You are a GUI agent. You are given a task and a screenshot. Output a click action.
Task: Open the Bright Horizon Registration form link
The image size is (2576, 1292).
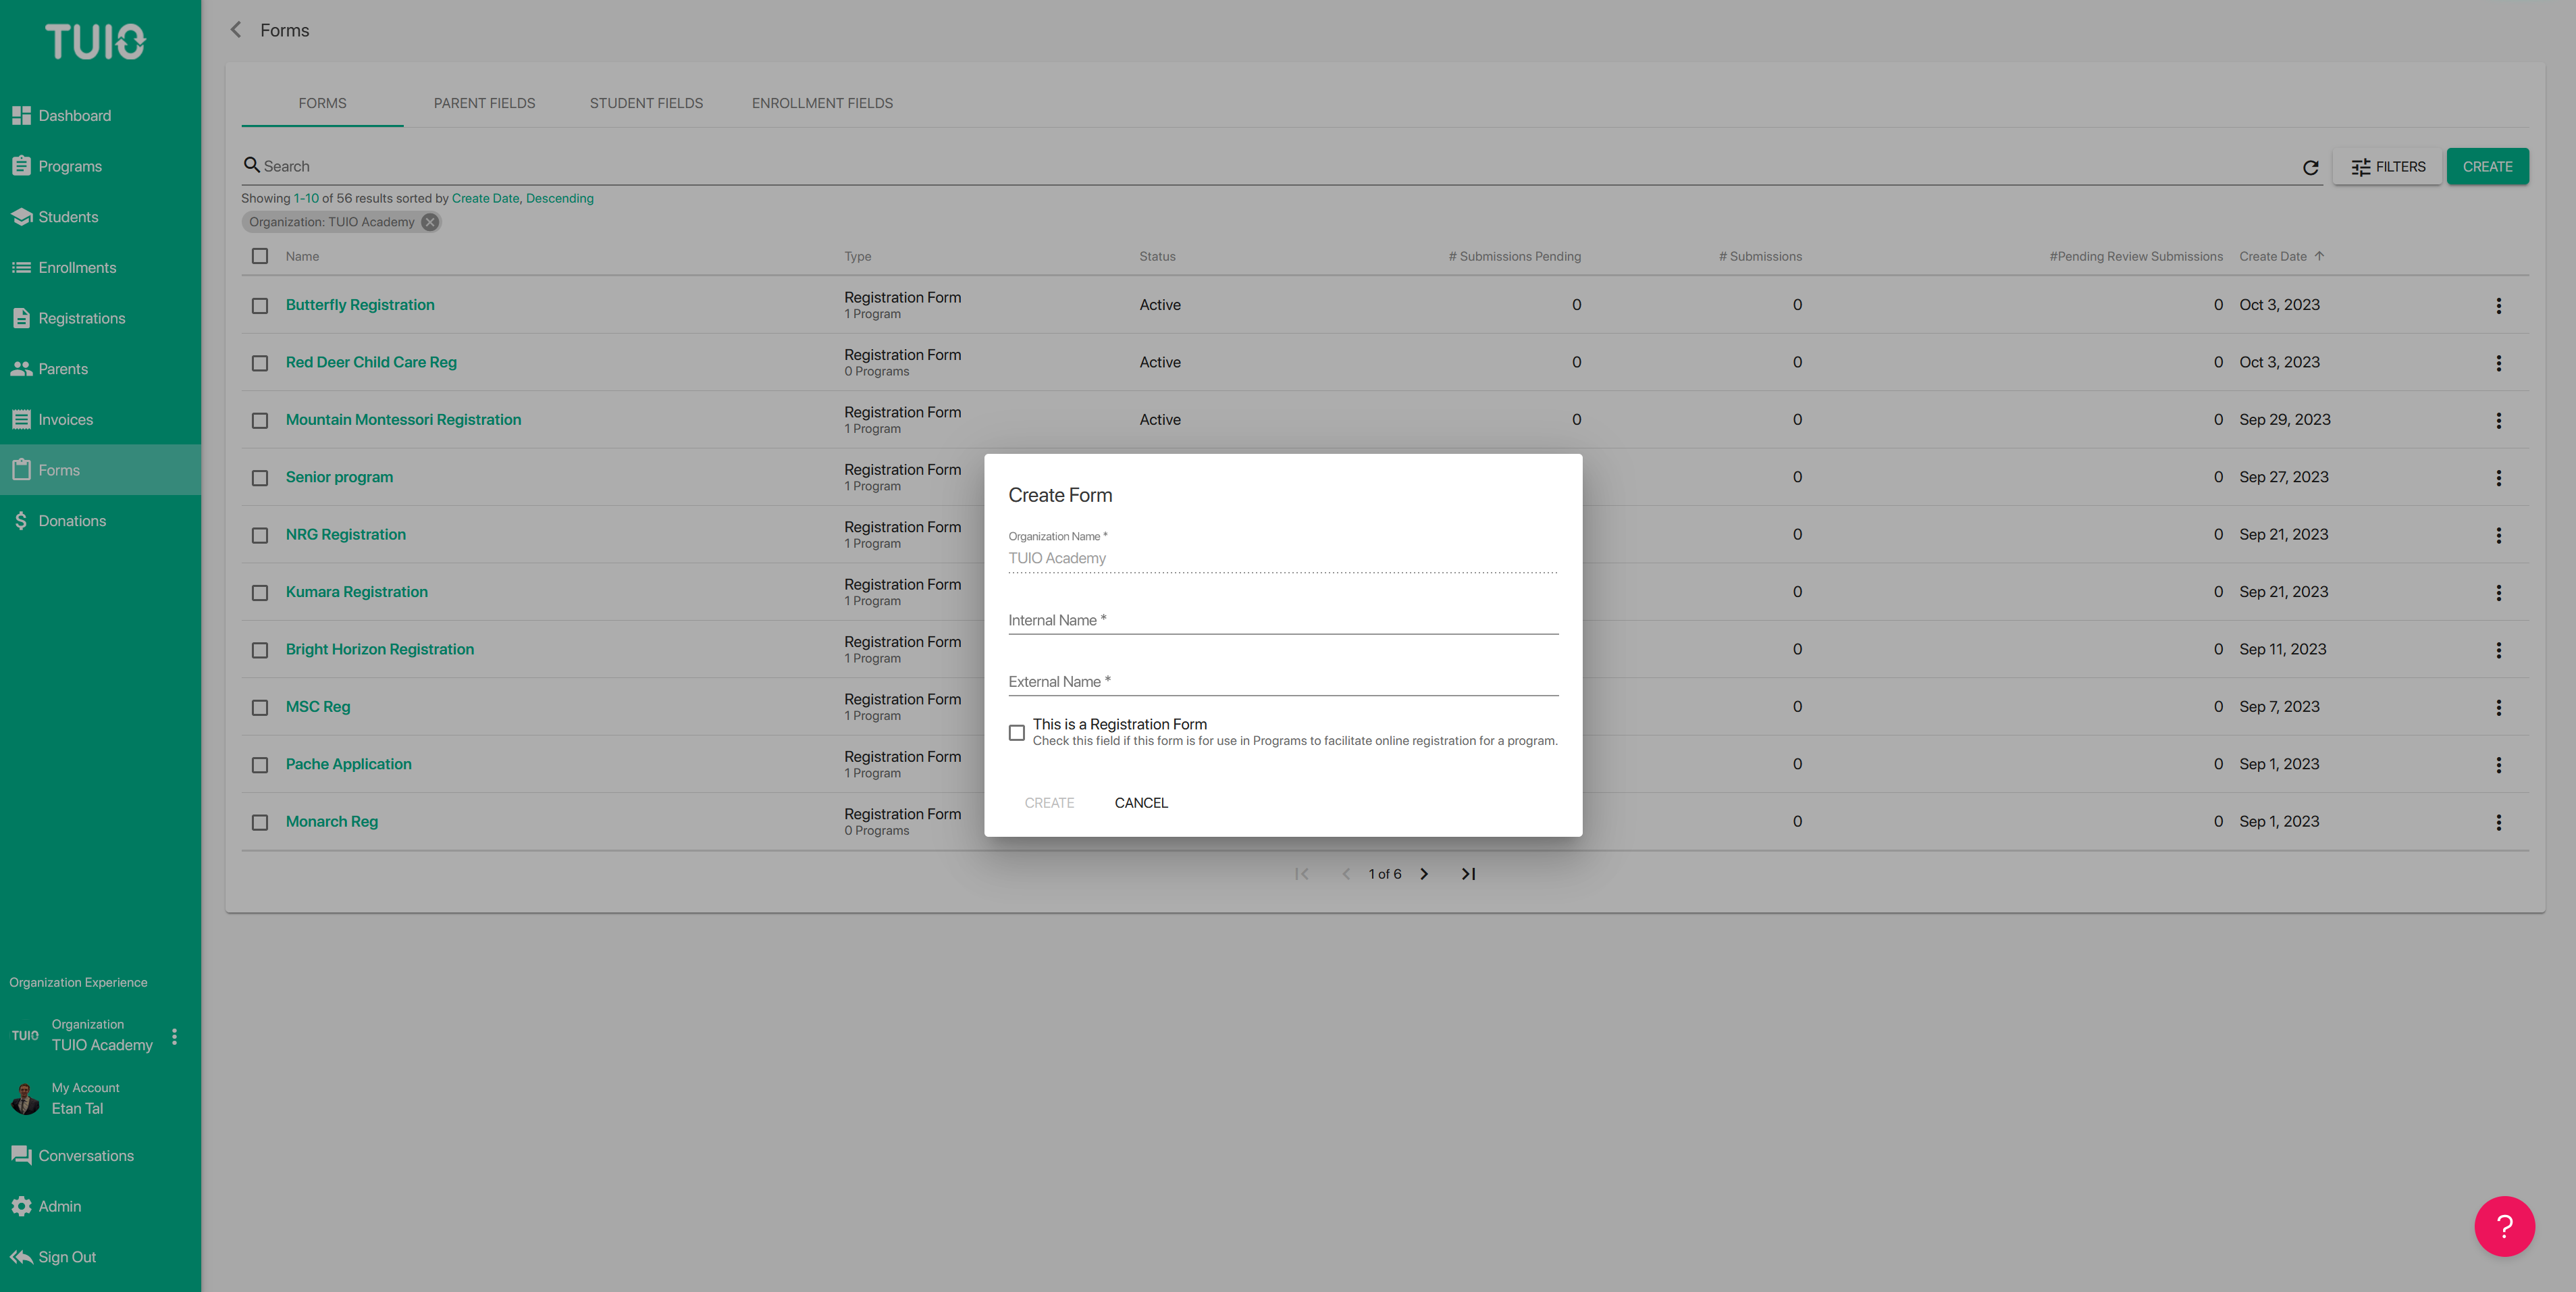point(380,650)
